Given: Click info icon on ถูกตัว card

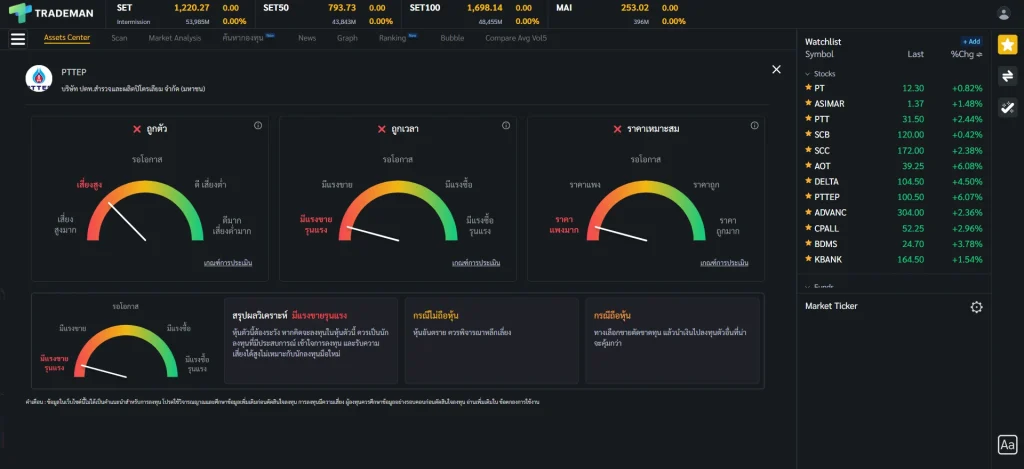Looking at the screenshot, I should [258, 126].
